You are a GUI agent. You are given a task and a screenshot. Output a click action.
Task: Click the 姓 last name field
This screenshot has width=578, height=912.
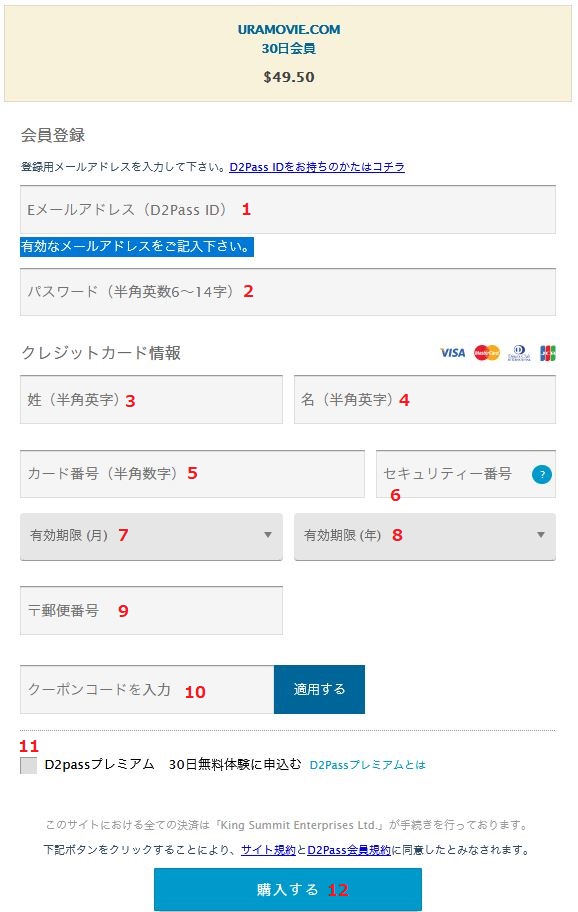pos(151,400)
